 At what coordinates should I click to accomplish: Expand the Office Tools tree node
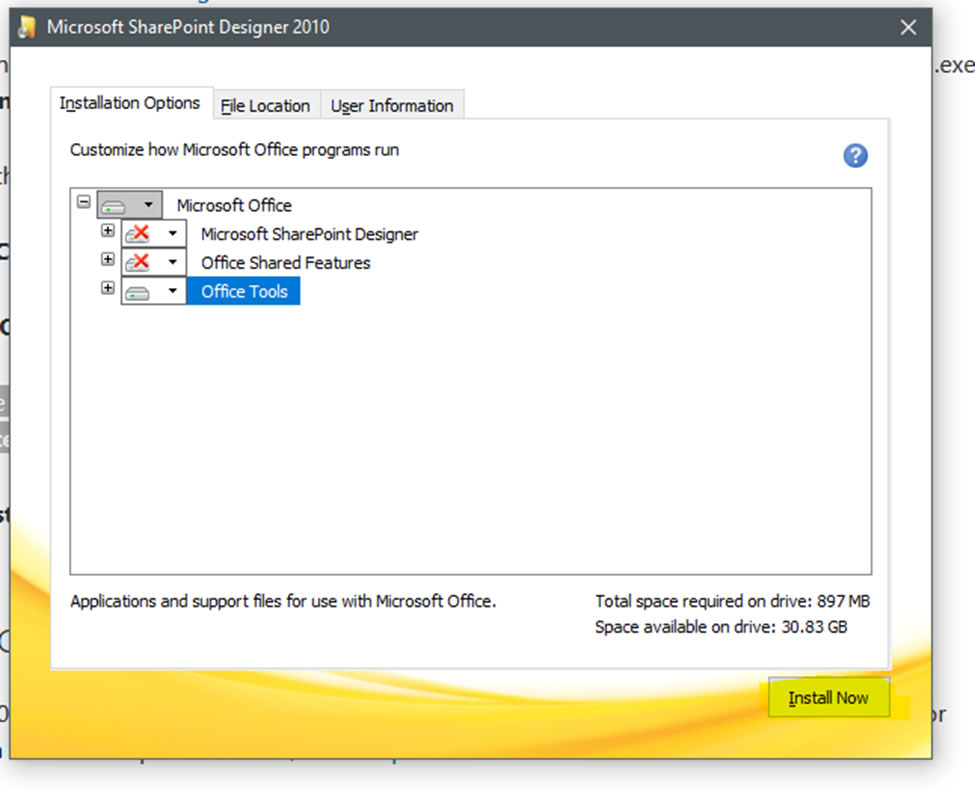(108, 288)
